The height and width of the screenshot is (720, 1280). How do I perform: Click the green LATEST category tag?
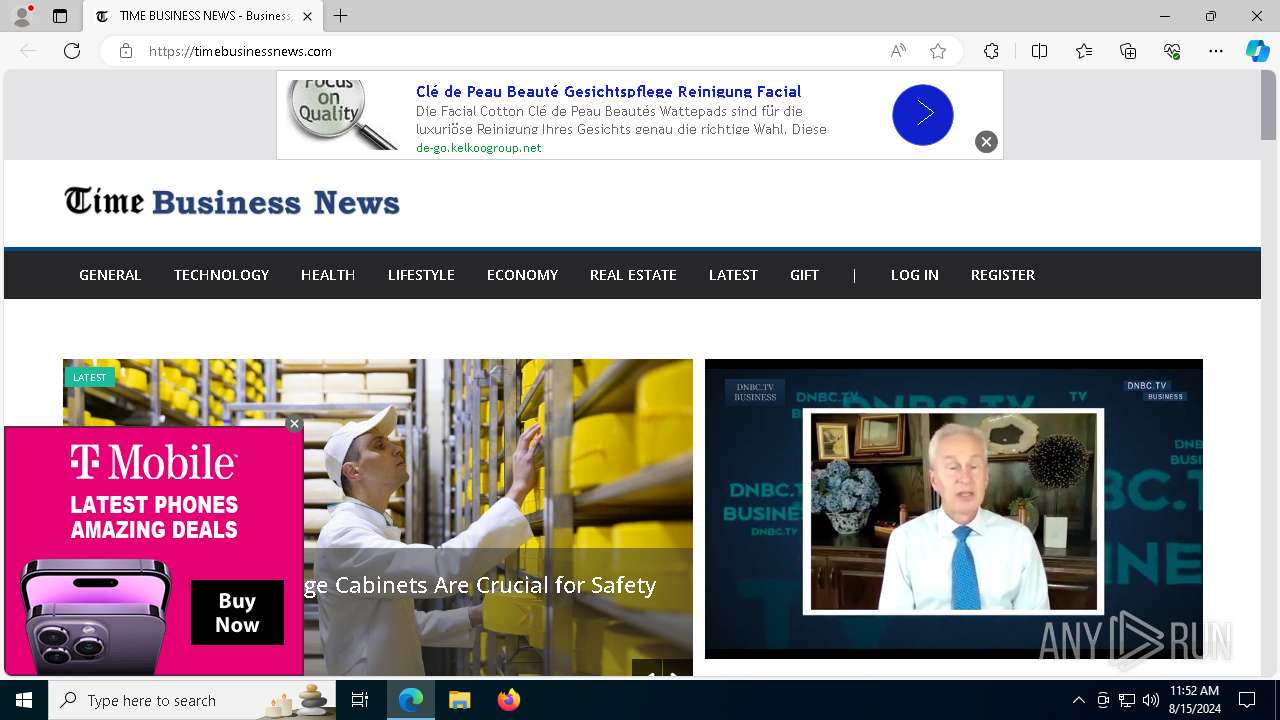[90, 377]
